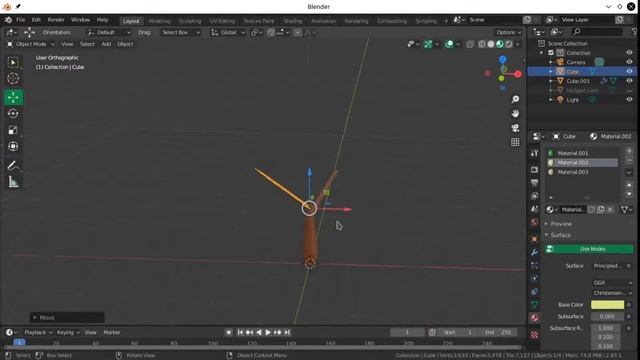Click the pan view hand icon
The width and height of the screenshot is (640, 360).
pos(515,113)
